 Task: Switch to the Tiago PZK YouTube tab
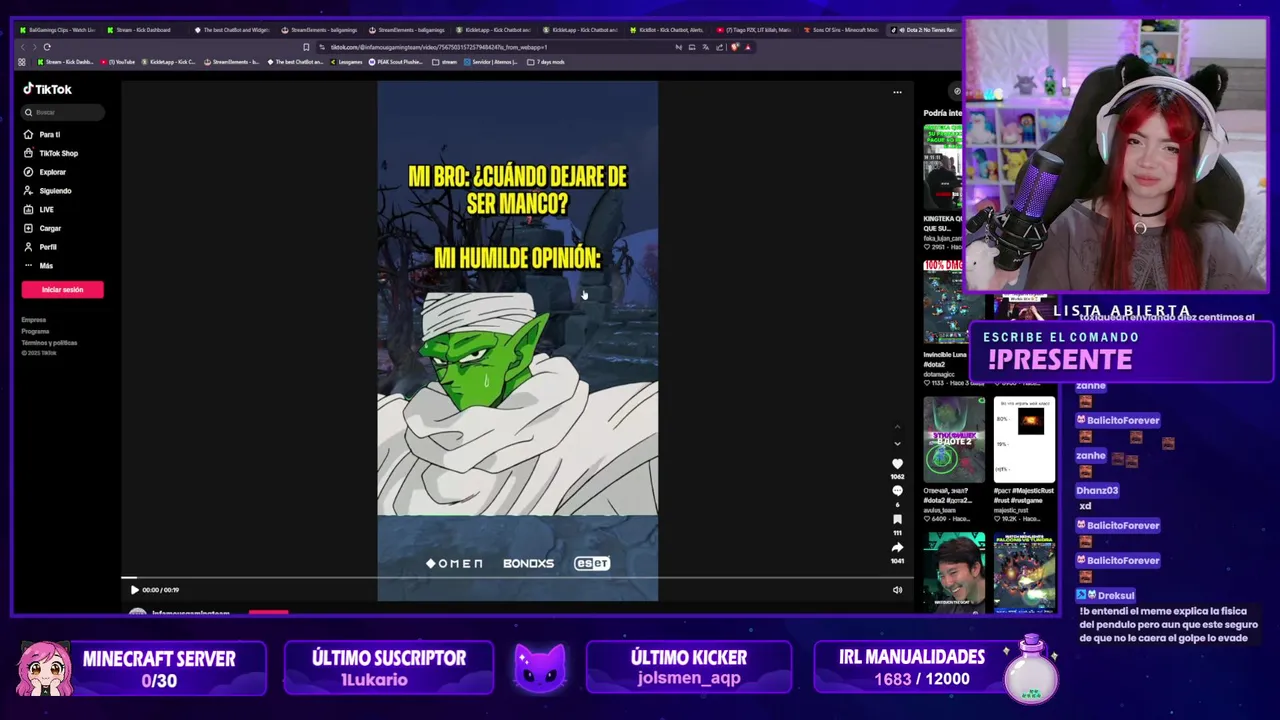tap(754, 30)
